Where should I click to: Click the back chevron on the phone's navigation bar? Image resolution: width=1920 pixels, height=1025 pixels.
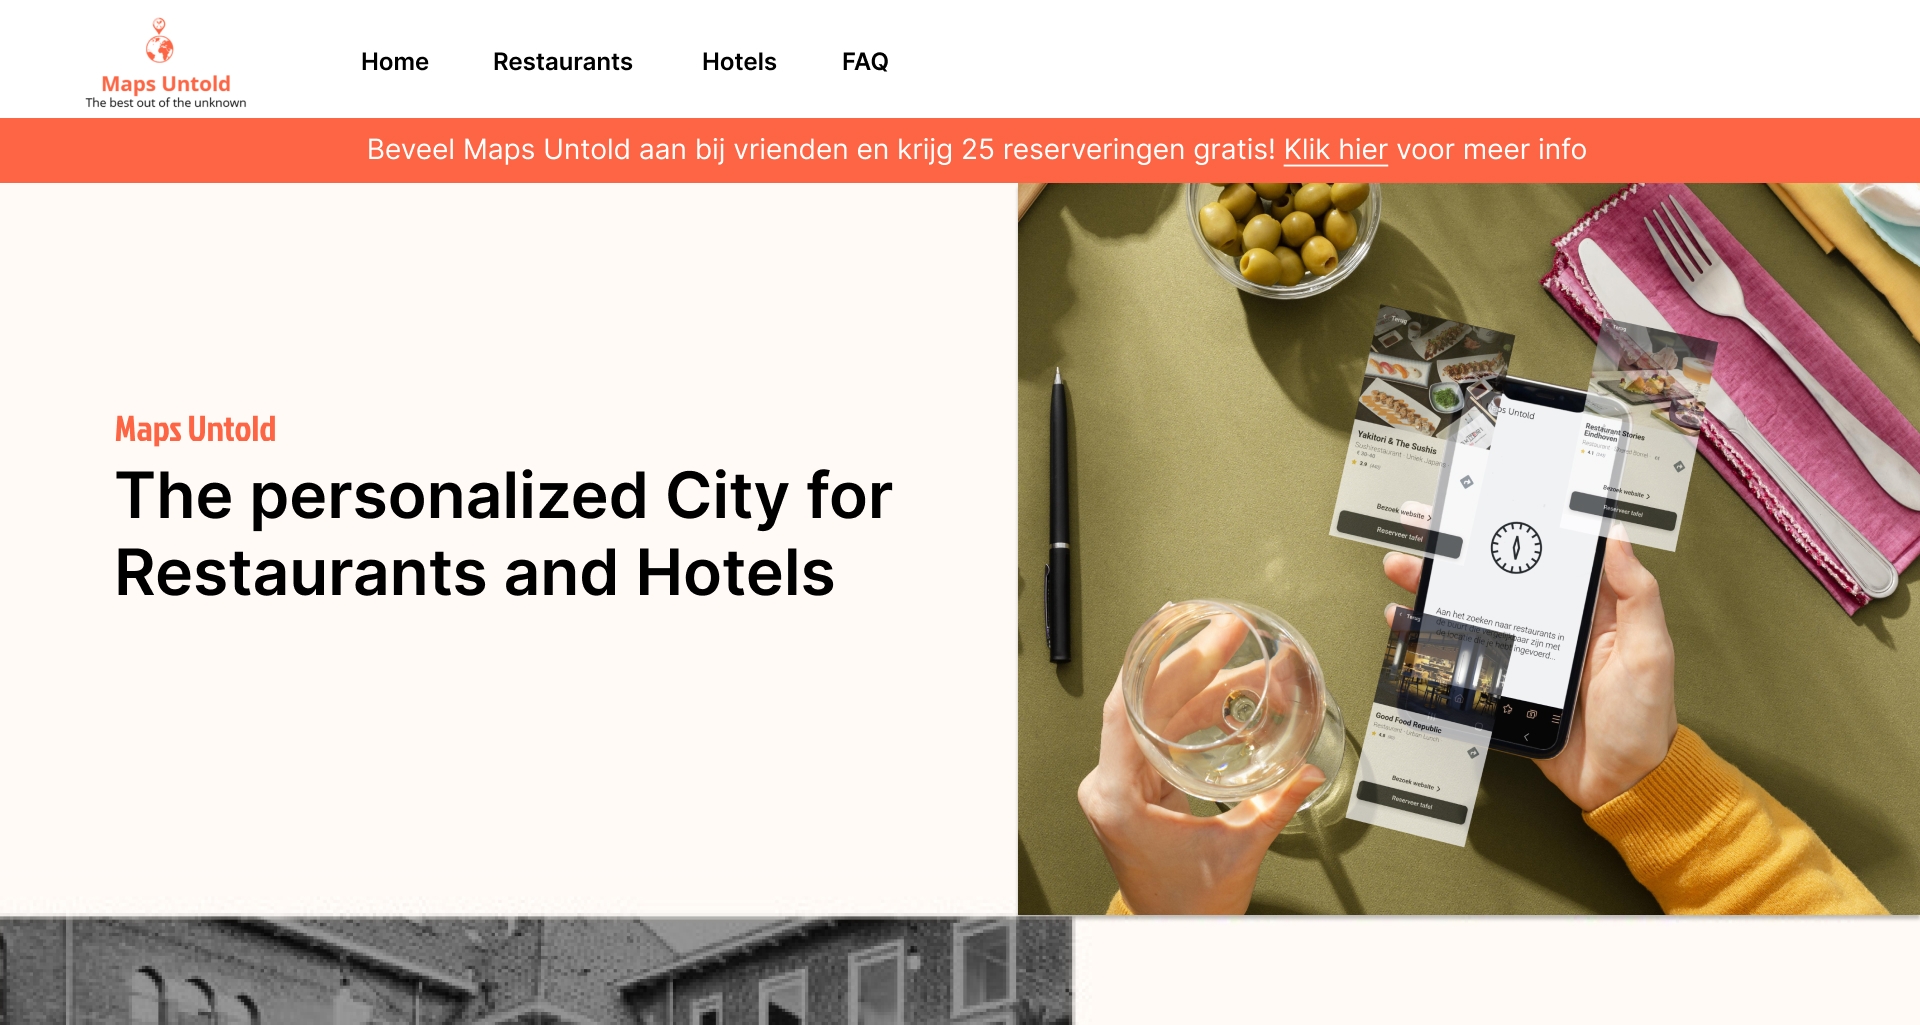[1526, 737]
